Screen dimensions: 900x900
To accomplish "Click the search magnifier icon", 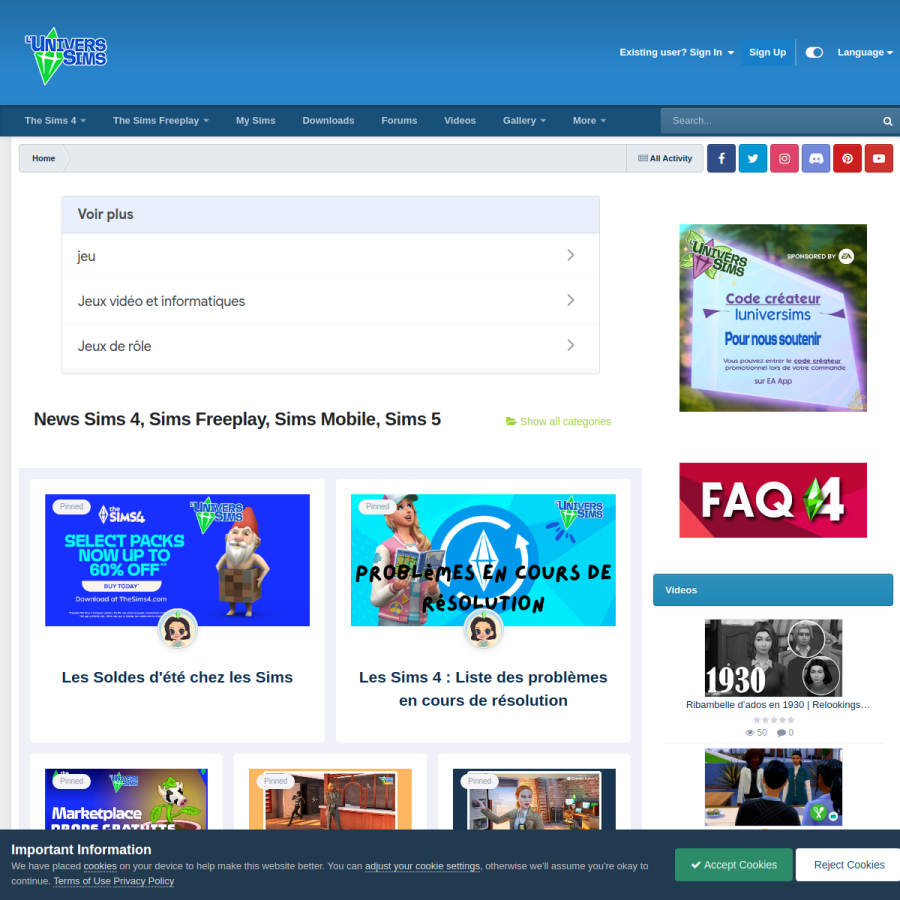I will coord(887,121).
